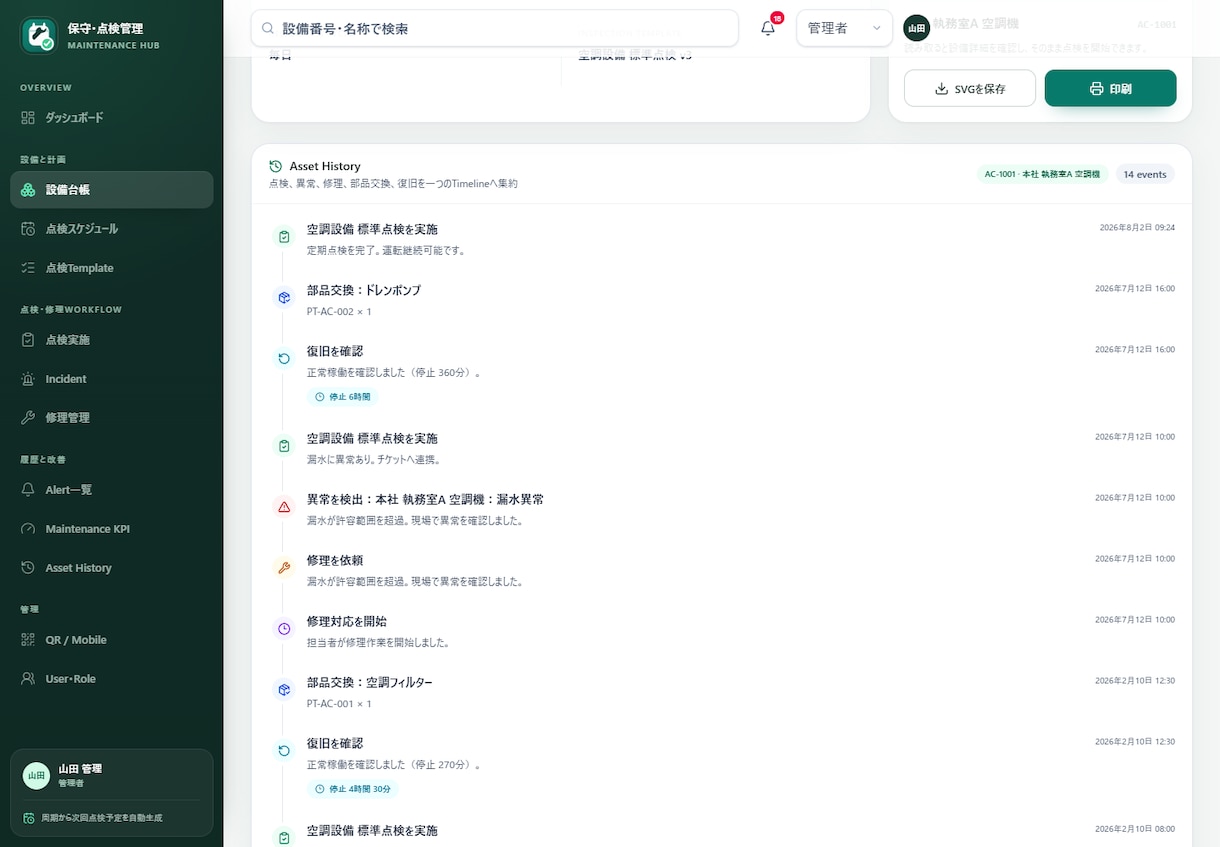Click the Asset History panel header icon
1220x847 pixels.
tap(276, 166)
